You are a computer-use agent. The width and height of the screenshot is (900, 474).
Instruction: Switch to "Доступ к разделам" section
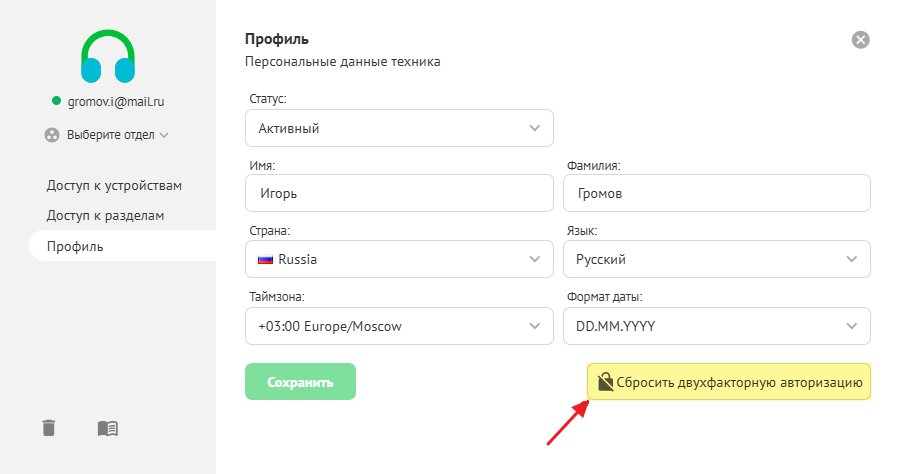(105, 215)
